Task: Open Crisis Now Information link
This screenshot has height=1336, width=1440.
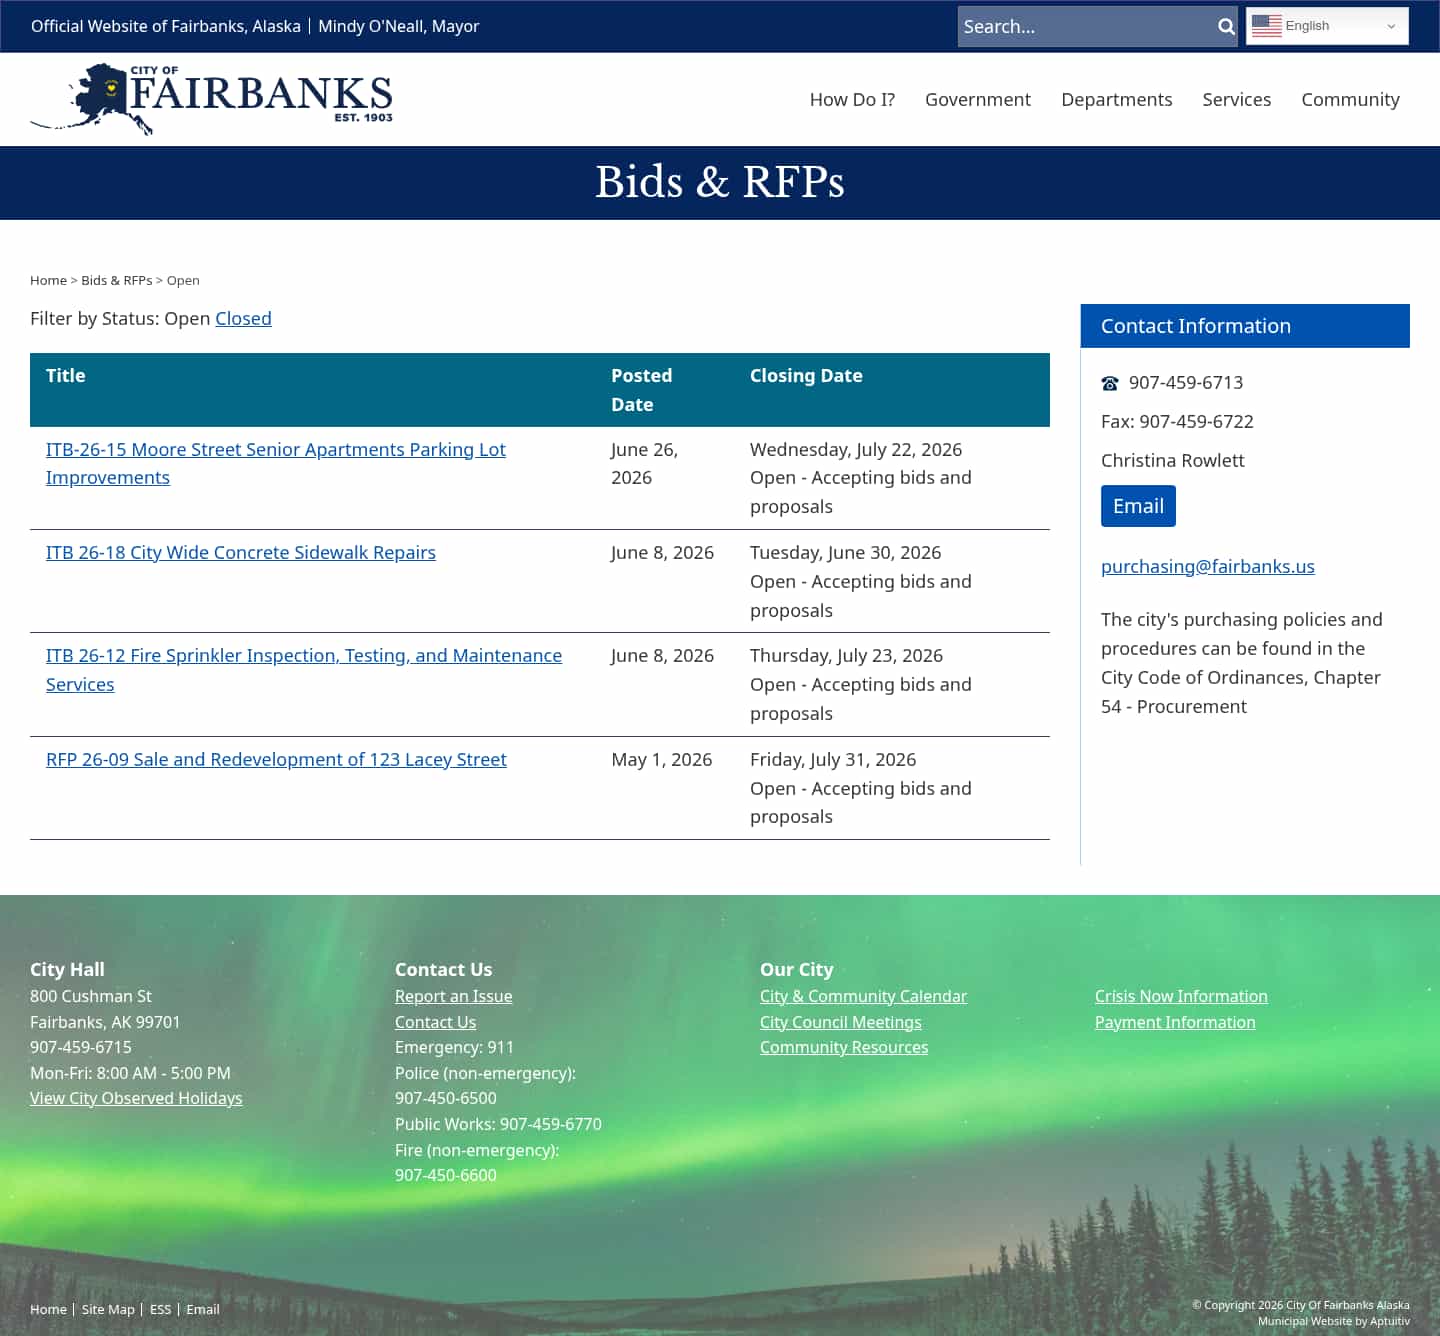Action: point(1181,997)
